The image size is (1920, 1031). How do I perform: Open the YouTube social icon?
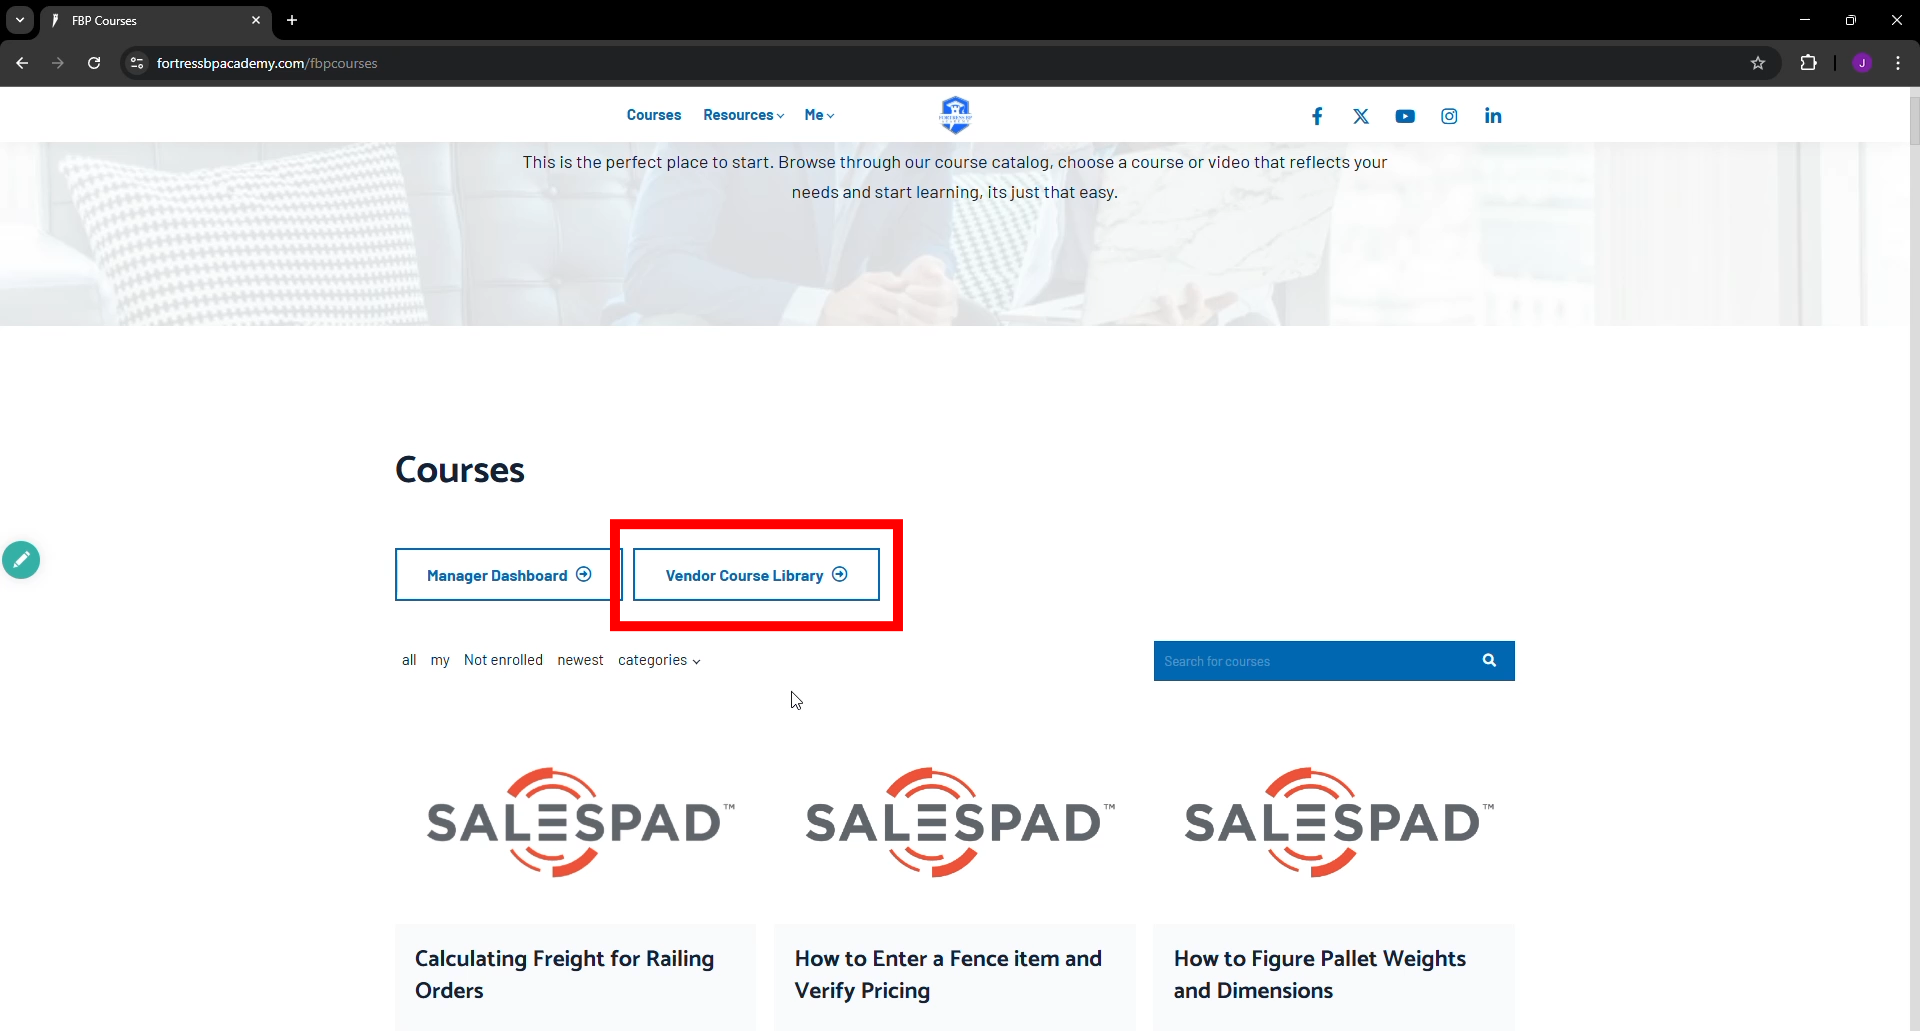point(1405,116)
